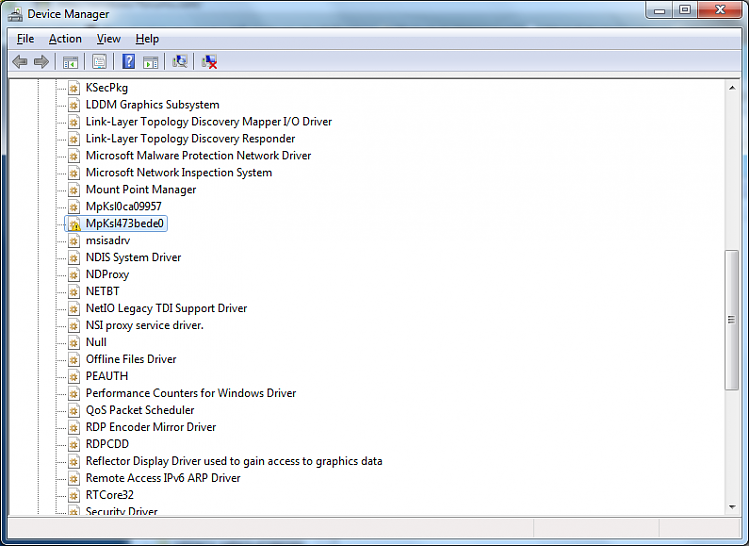750x546 pixels.
Task: Click the warning icon beside MpKsl473bede0
Action: (x=74, y=224)
